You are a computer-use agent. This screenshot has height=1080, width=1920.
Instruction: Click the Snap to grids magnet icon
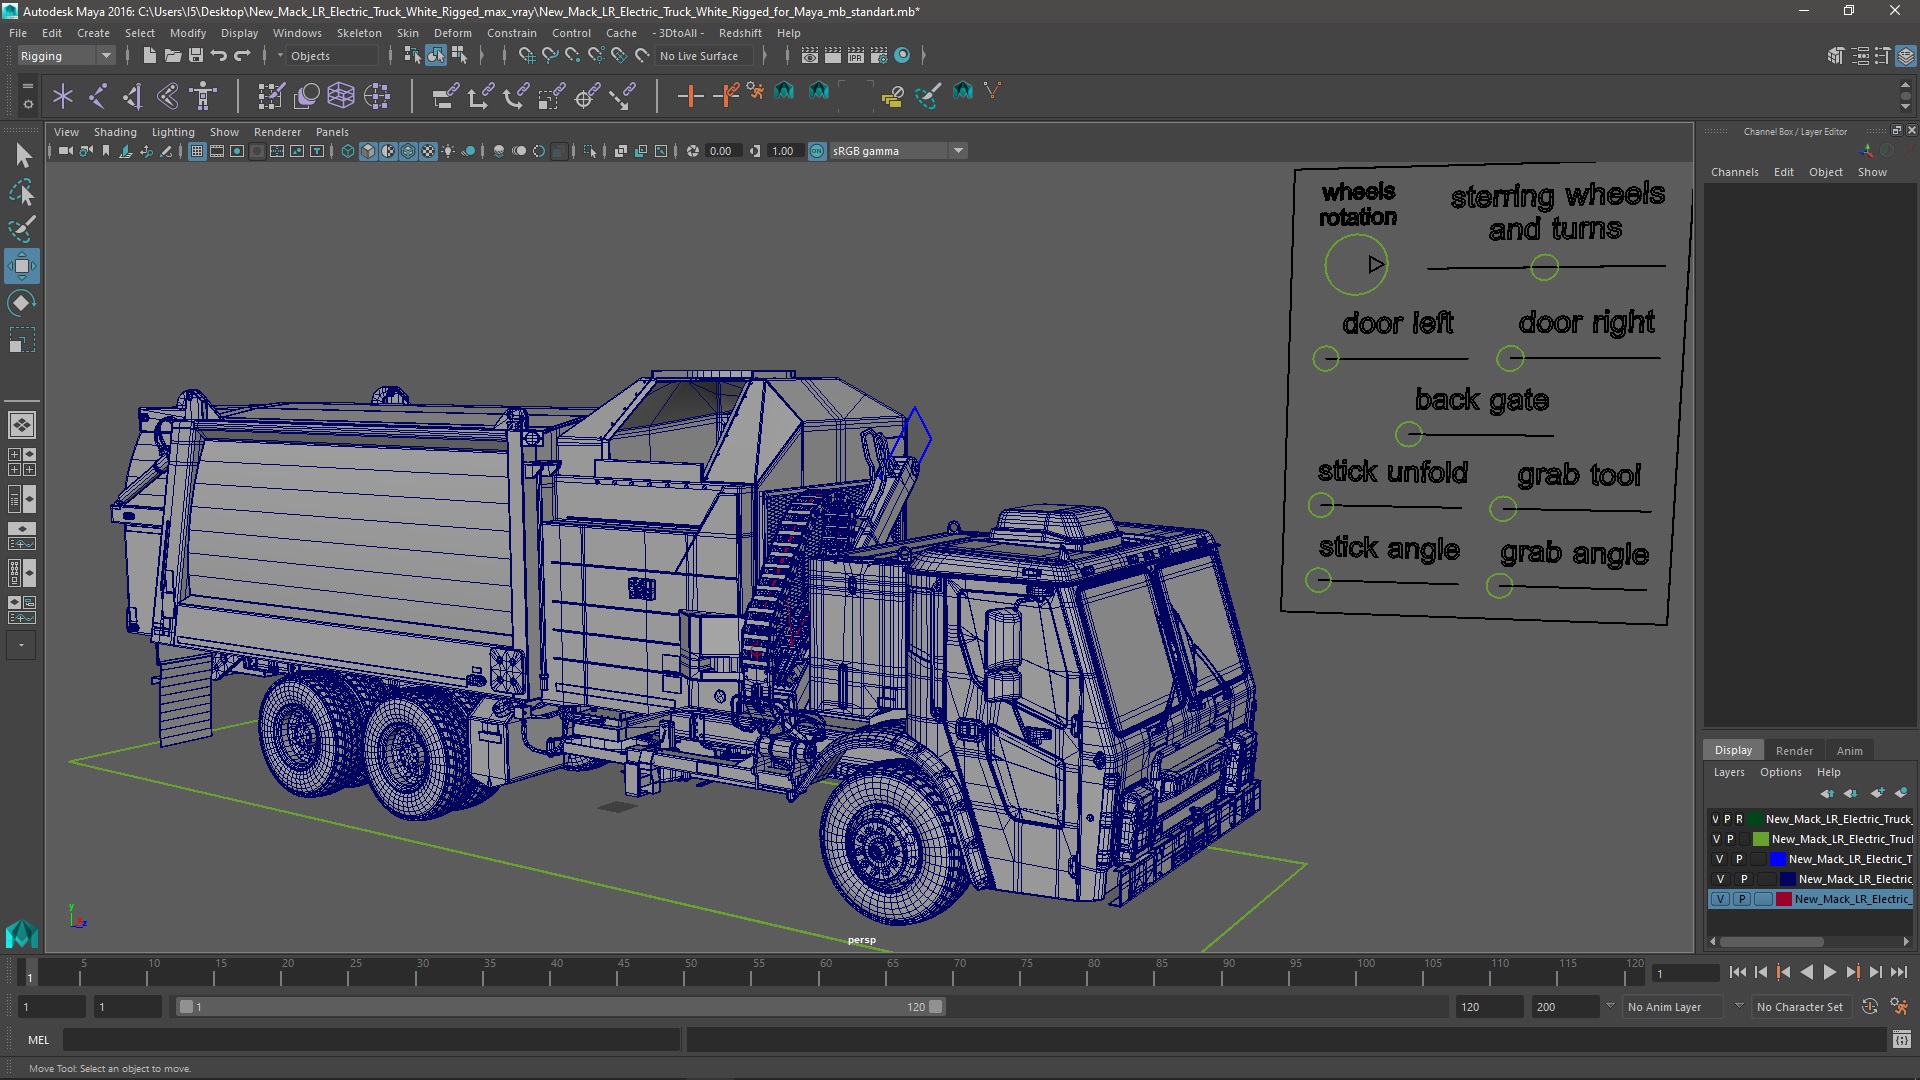pyautogui.click(x=526, y=56)
